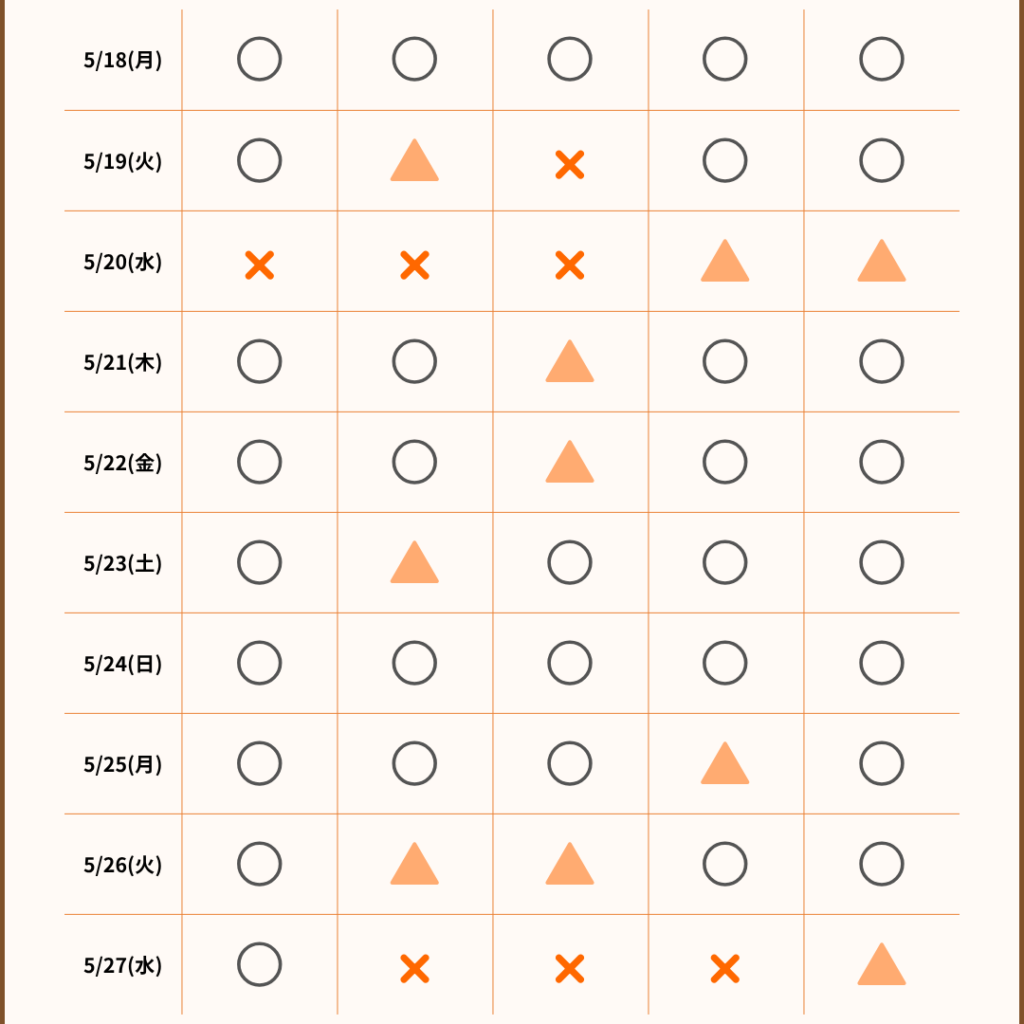Pick the first triangle in the 5/26(火) row
Image resolution: width=1024 pixels, height=1024 pixels.
tap(414, 866)
